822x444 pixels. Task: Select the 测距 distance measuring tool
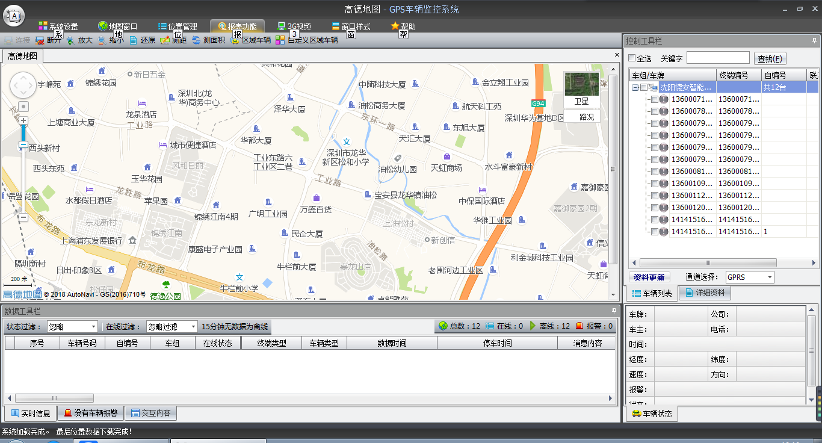[x=173, y=40]
